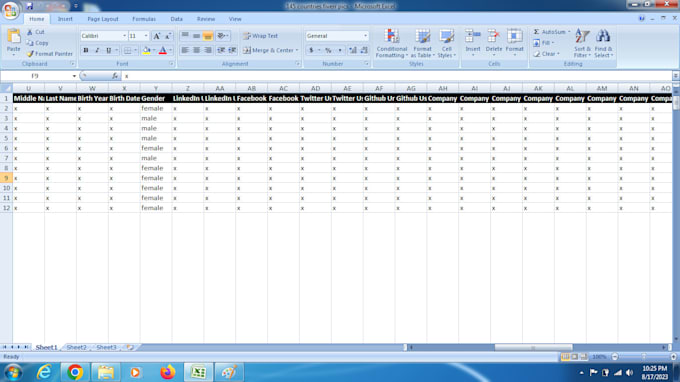
Task: Open Conditional Formatting menu
Action: 392,43
